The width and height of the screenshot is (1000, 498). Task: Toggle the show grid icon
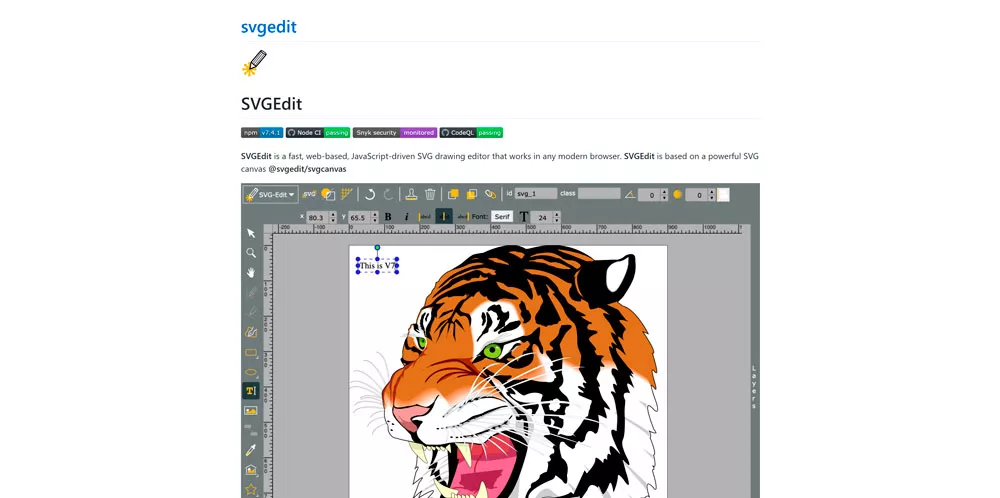347,194
